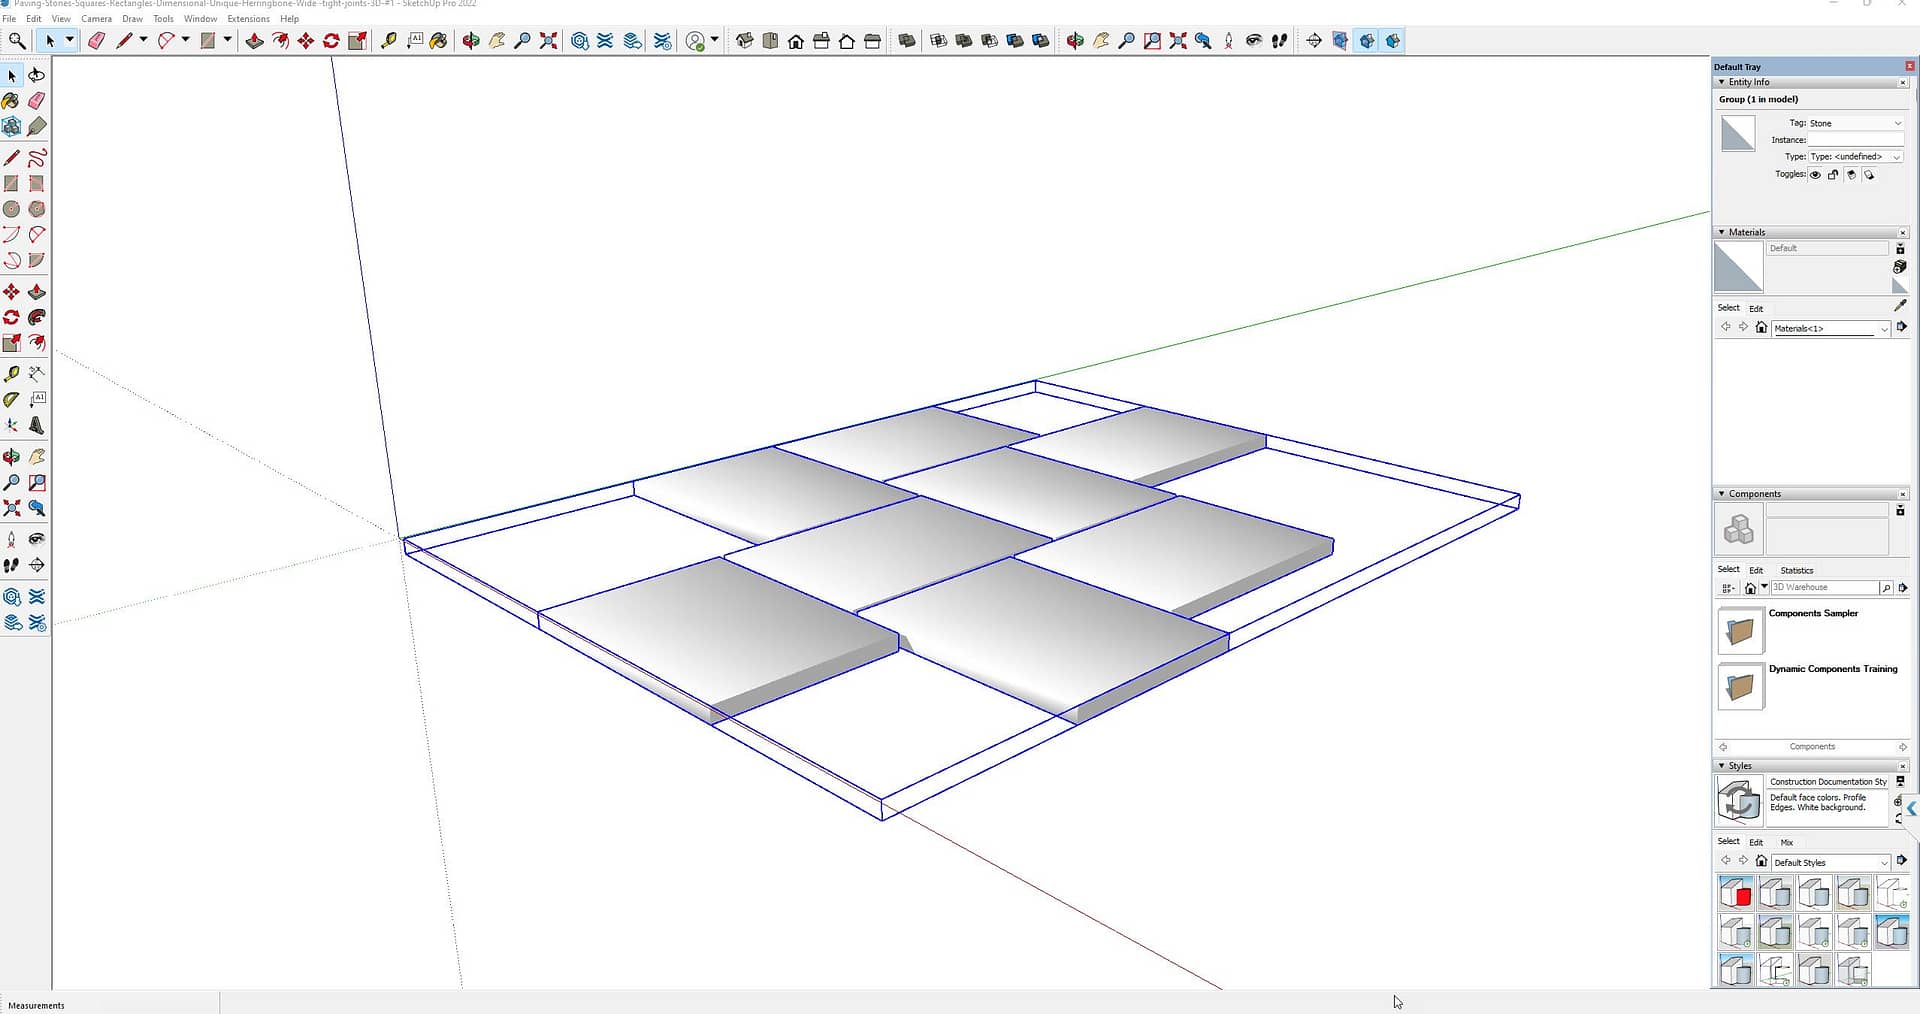Select the Paint Bucket tool in left toolbar

(x=11, y=101)
